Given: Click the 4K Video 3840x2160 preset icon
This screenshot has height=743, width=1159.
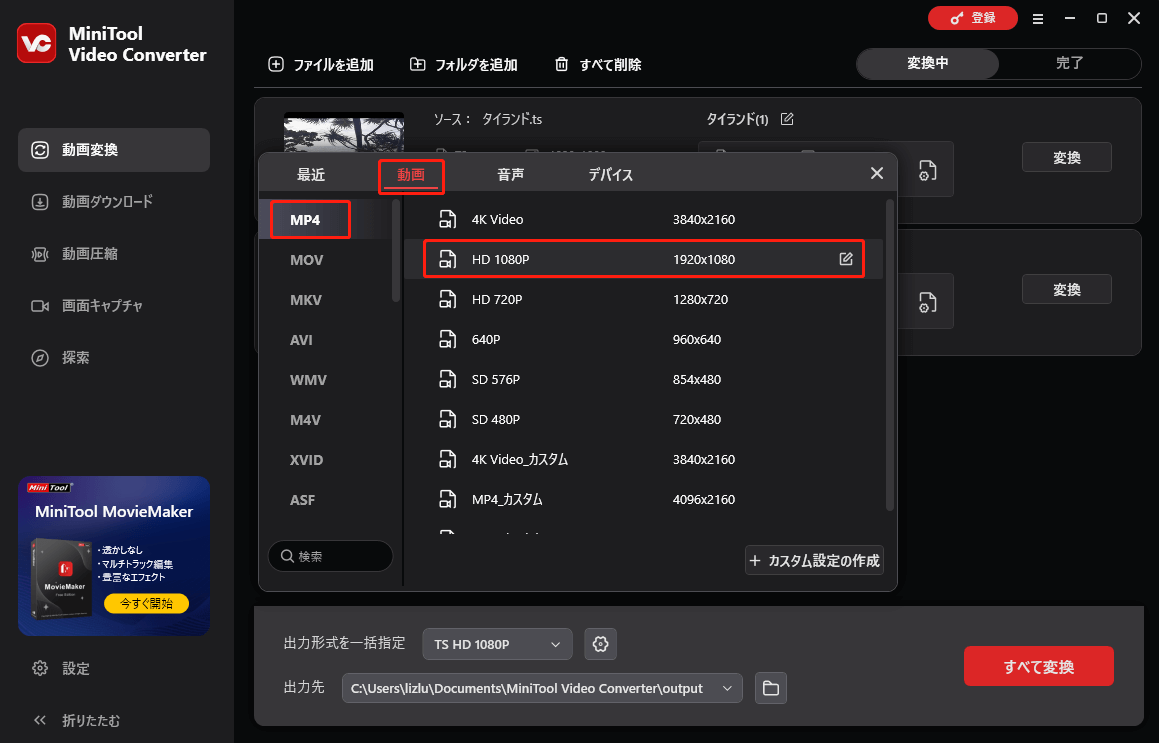Looking at the screenshot, I should coord(447,220).
